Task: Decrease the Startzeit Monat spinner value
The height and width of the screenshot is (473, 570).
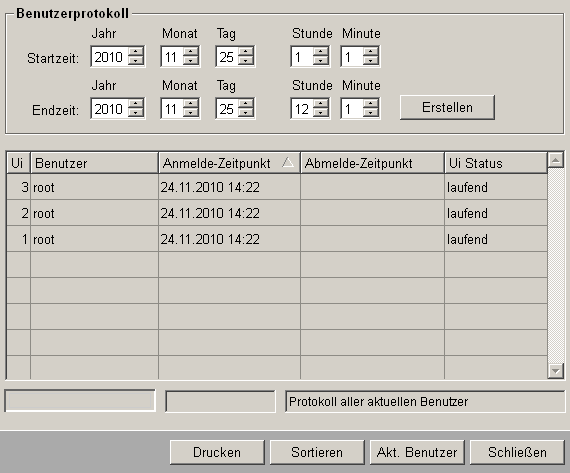Action: coord(191,61)
